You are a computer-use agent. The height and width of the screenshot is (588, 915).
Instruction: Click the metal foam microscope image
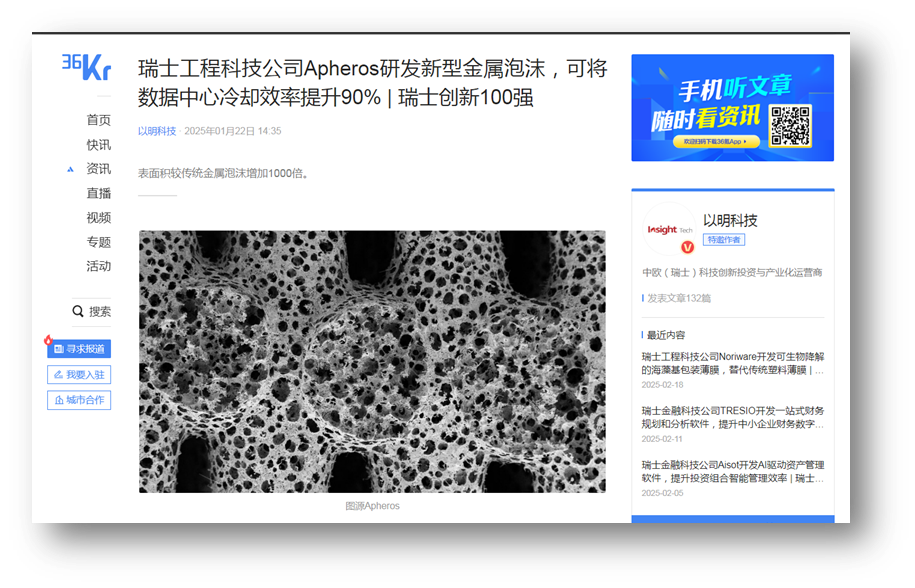click(372, 362)
